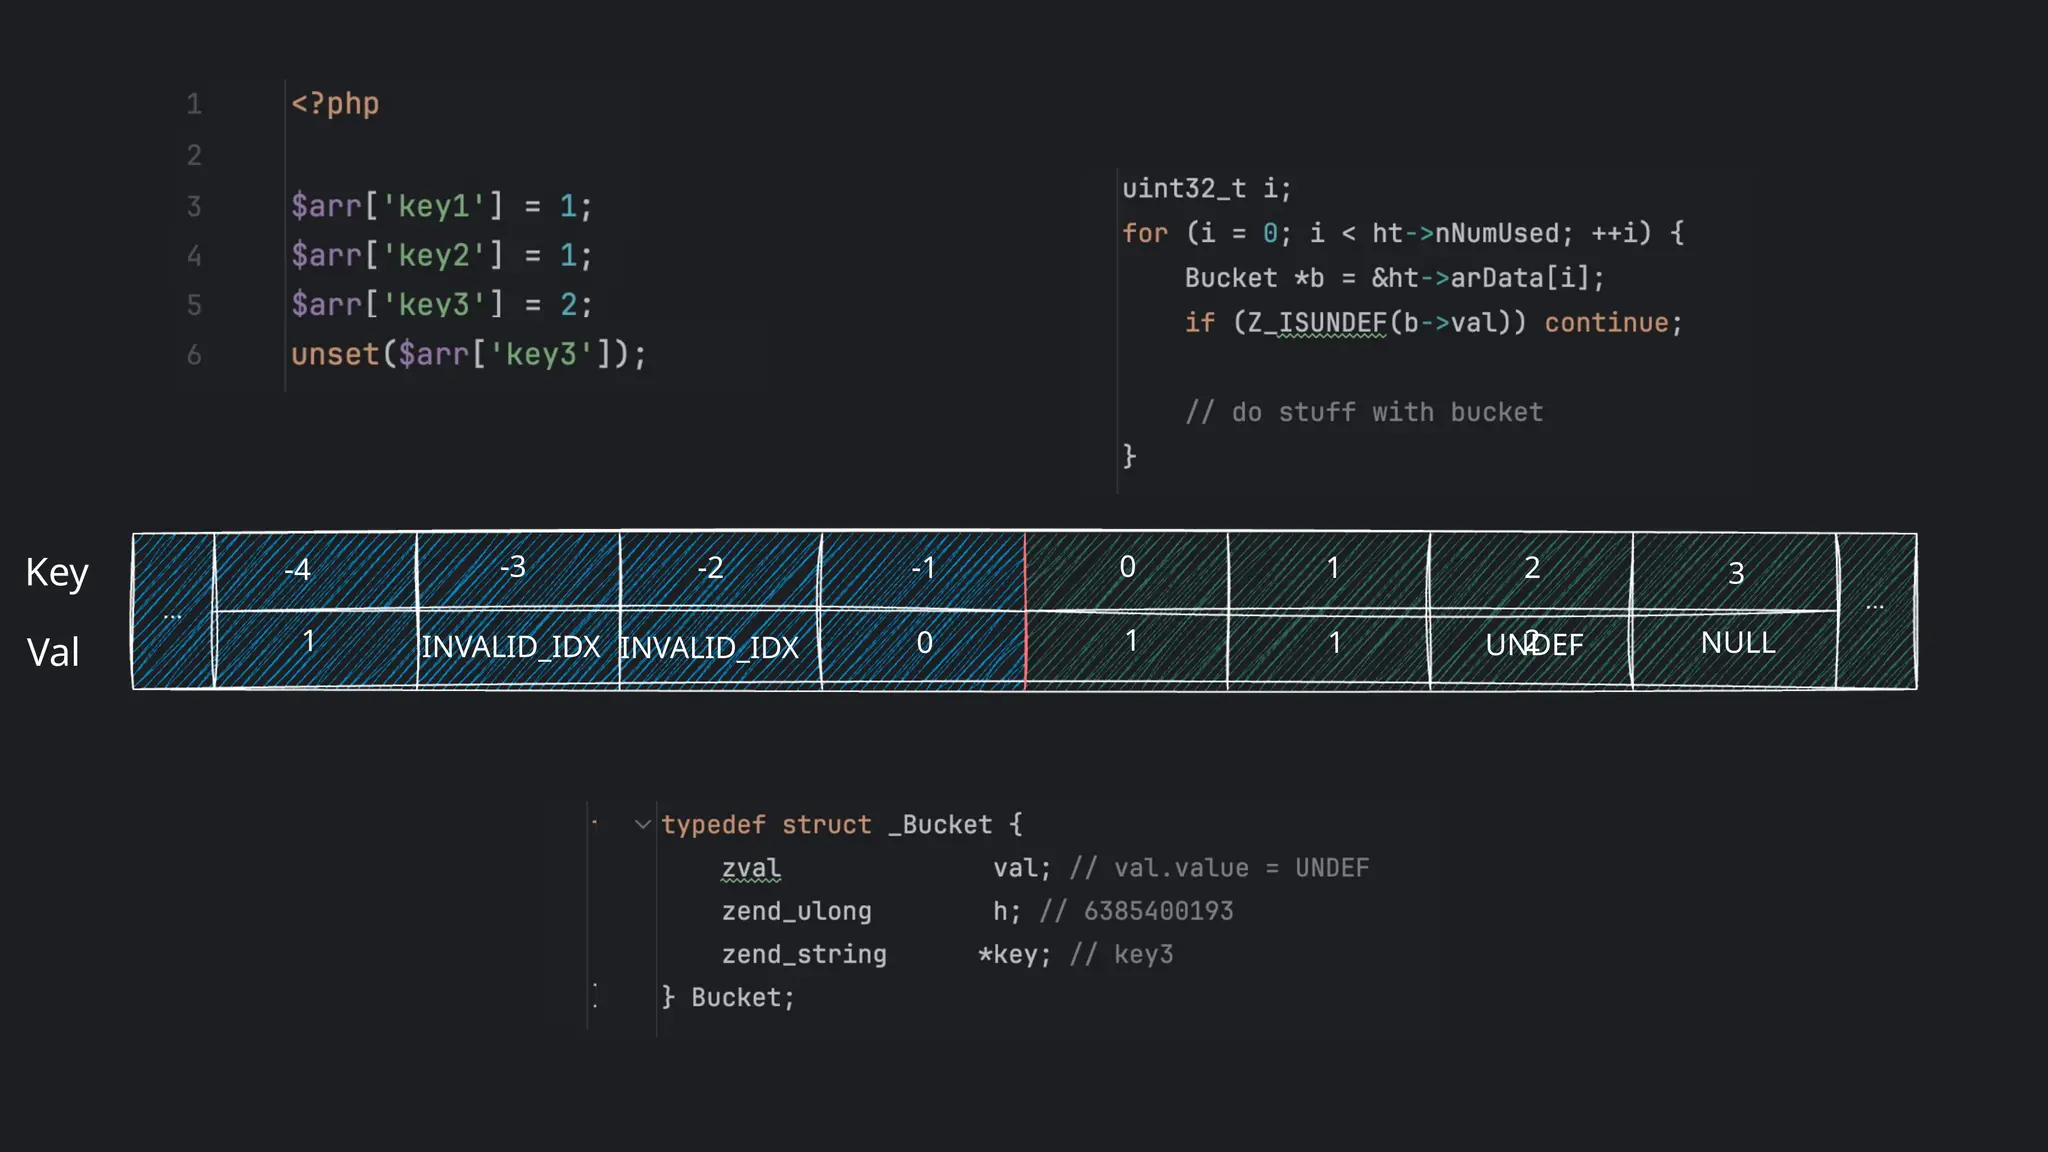Collapse the typedef struct _Bucket fold chevron

[643, 825]
